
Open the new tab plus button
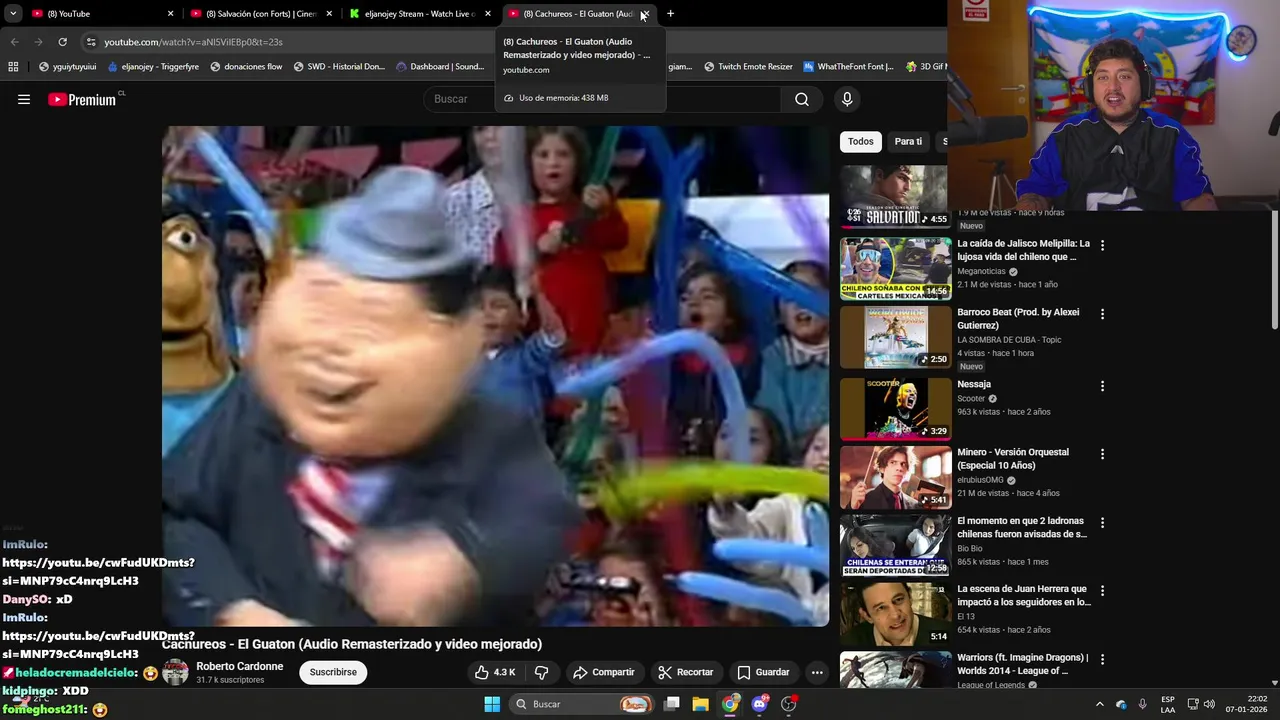670,14
